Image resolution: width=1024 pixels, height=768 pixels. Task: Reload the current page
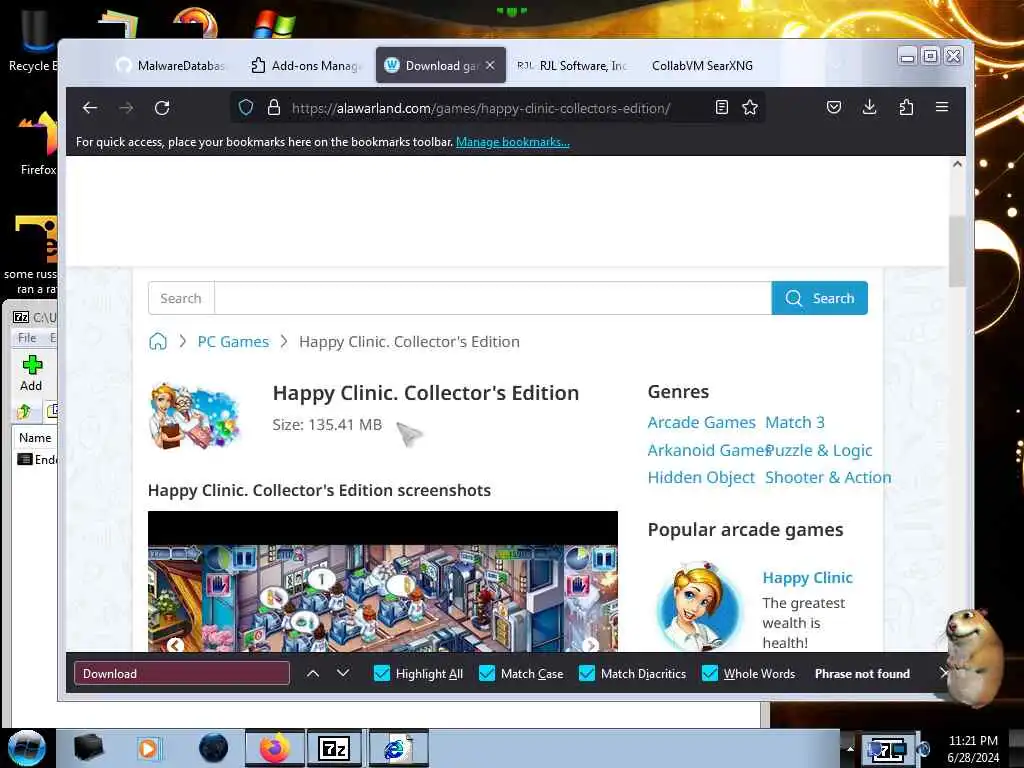pyautogui.click(x=162, y=108)
